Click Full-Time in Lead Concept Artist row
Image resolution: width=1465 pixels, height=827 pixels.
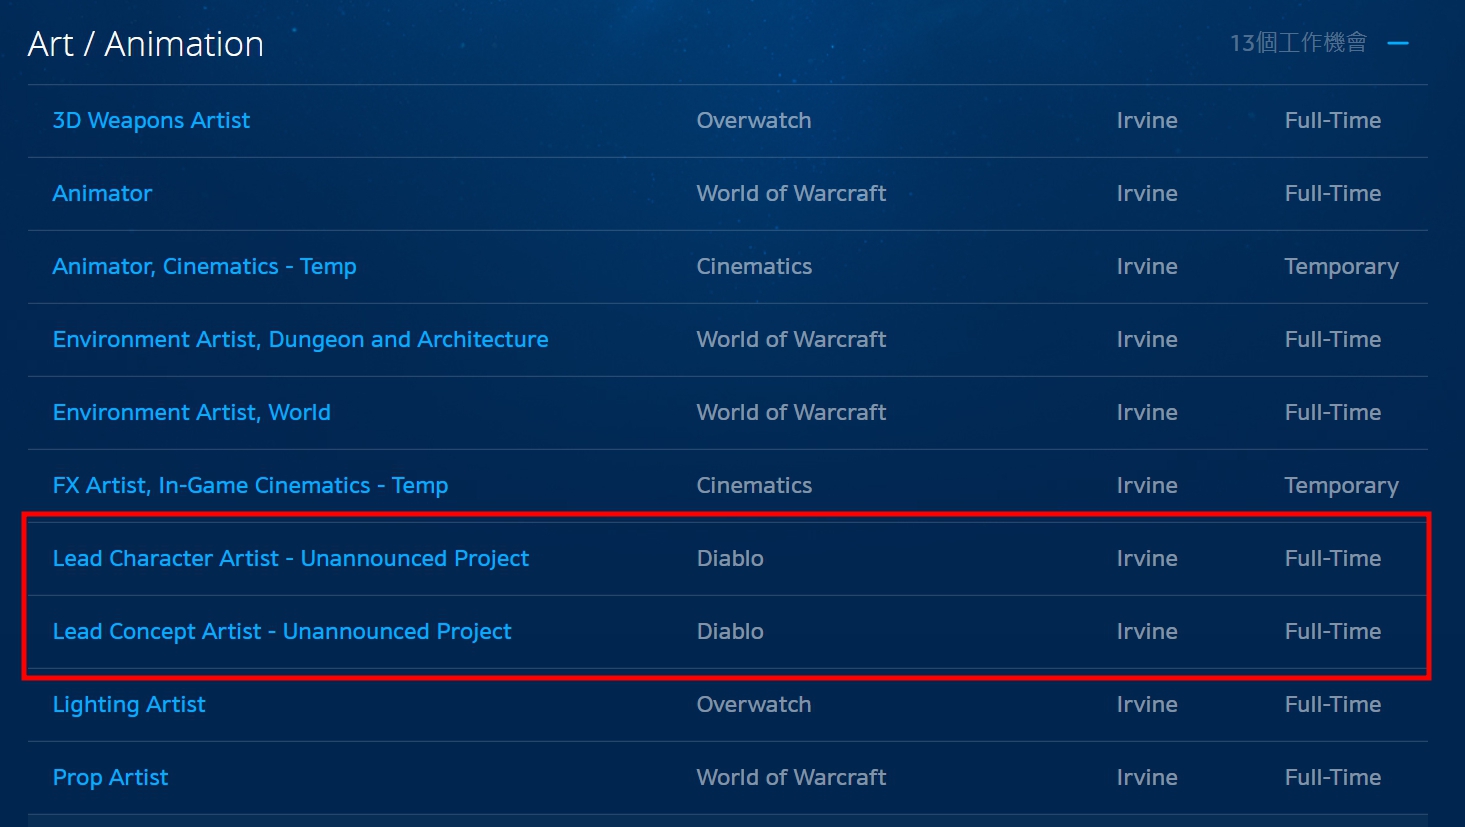coord(1333,631)
